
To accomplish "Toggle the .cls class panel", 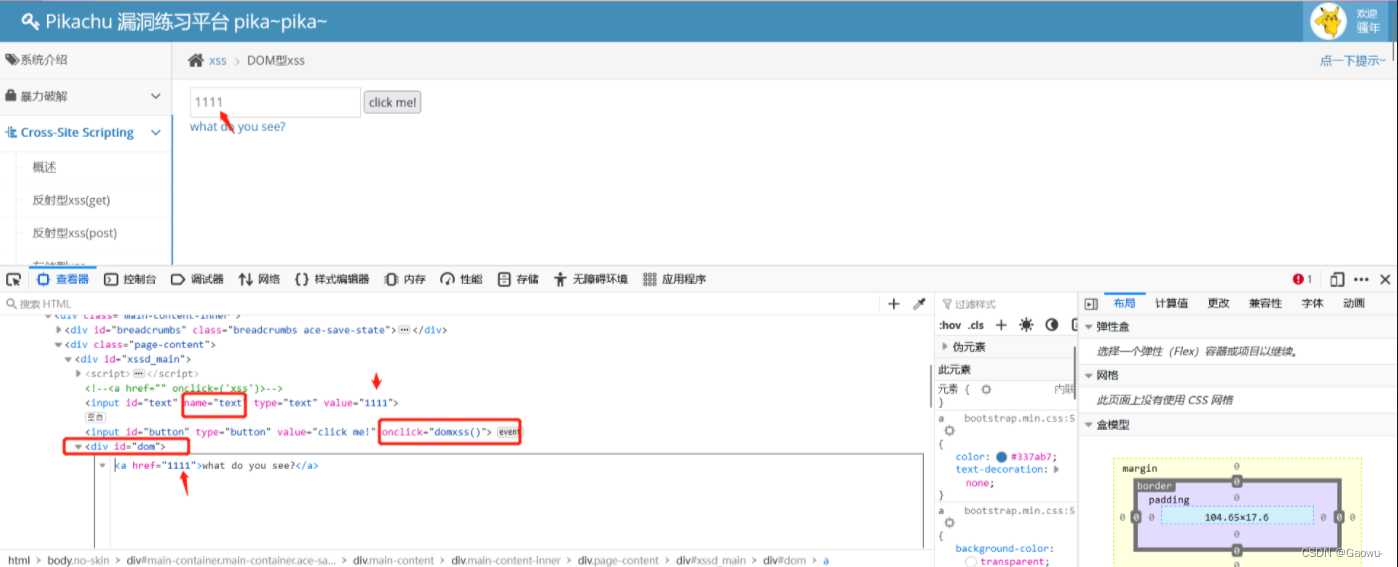I will point(976,325).
